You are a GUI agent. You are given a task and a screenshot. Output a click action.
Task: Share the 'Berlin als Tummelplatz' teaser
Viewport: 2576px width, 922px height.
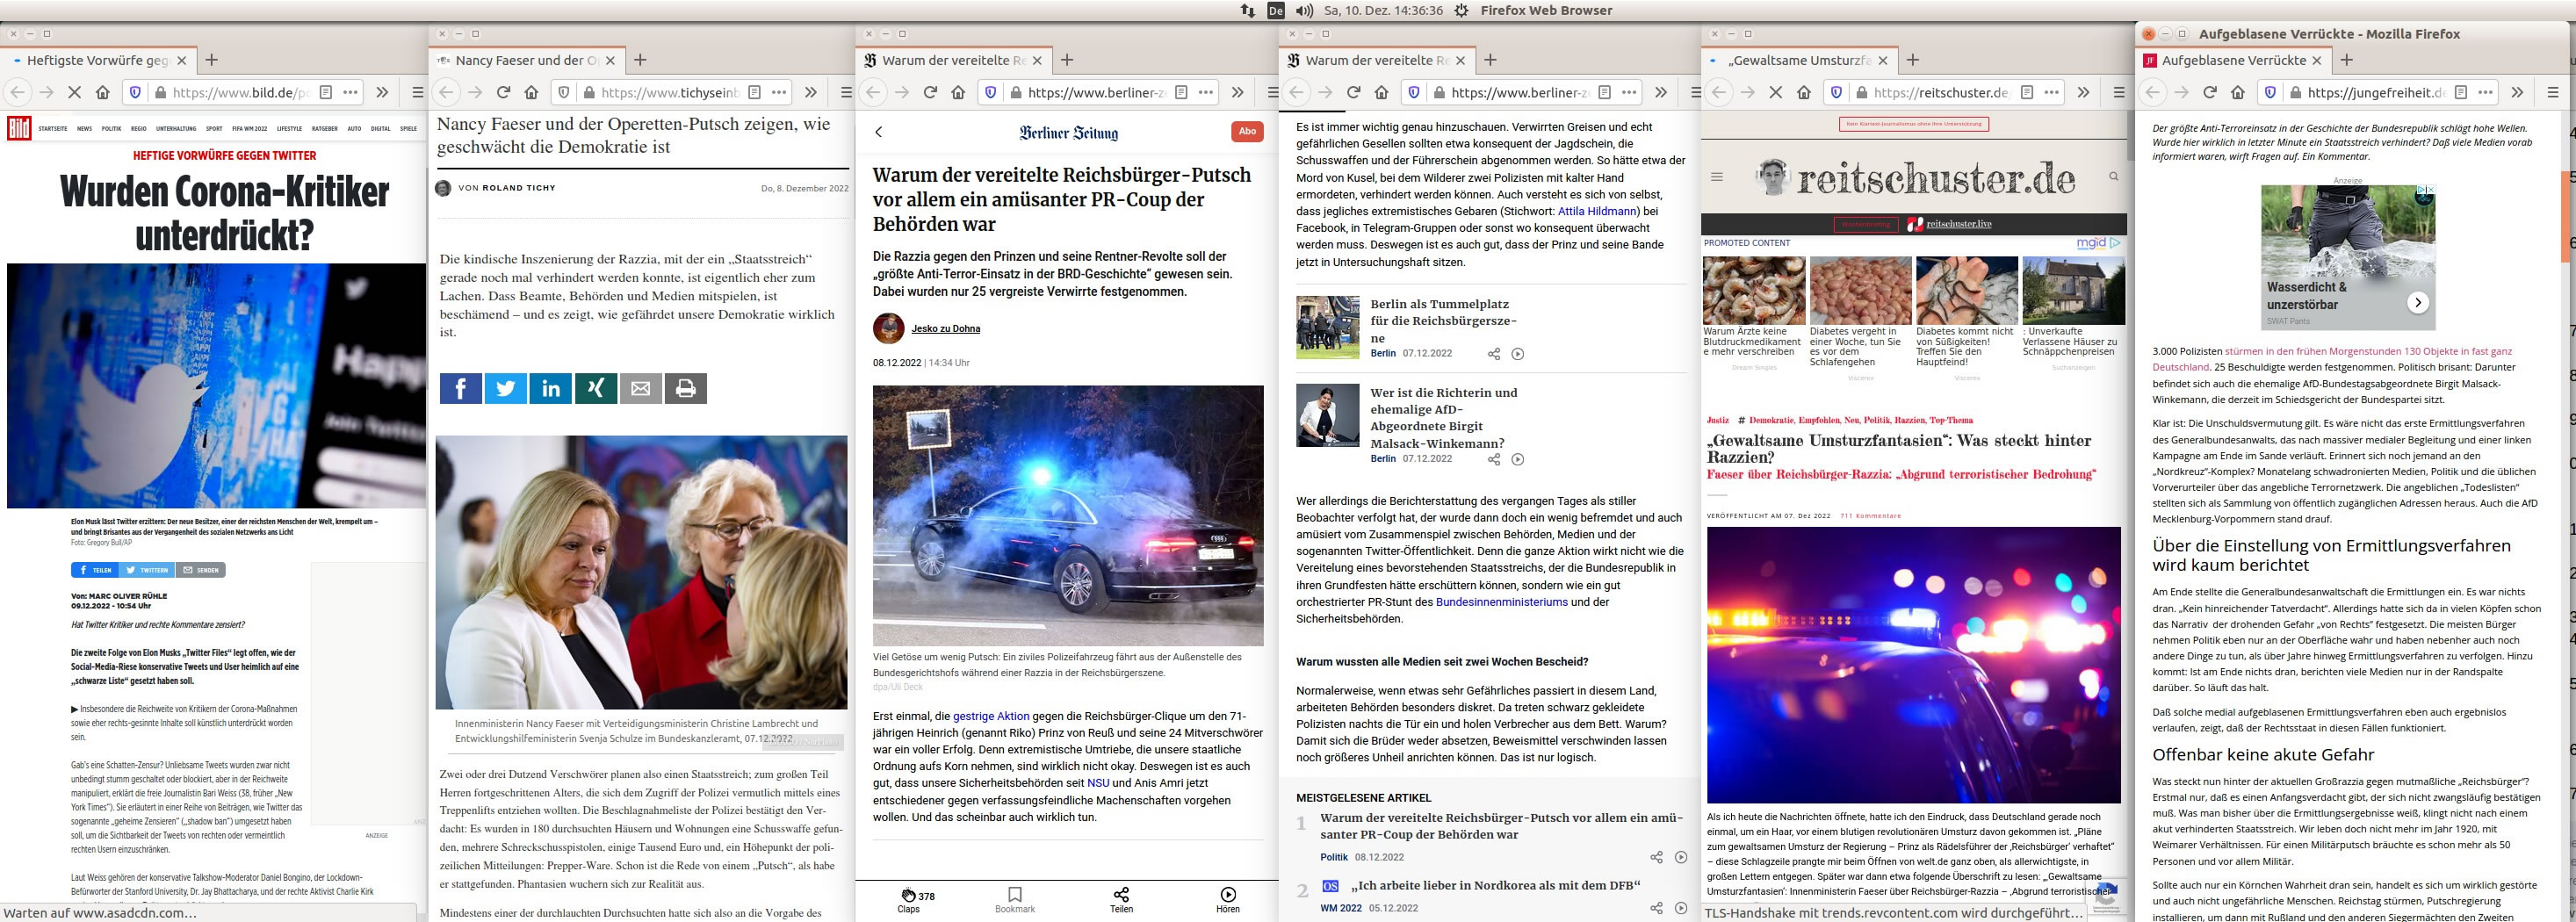[x=1494, y=354]
